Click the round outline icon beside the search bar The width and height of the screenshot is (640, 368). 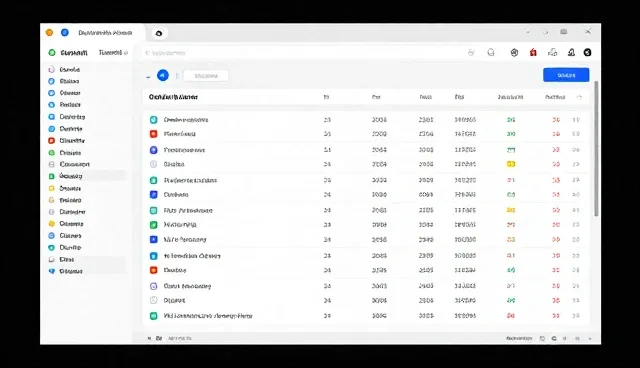[x=491, y=53]
